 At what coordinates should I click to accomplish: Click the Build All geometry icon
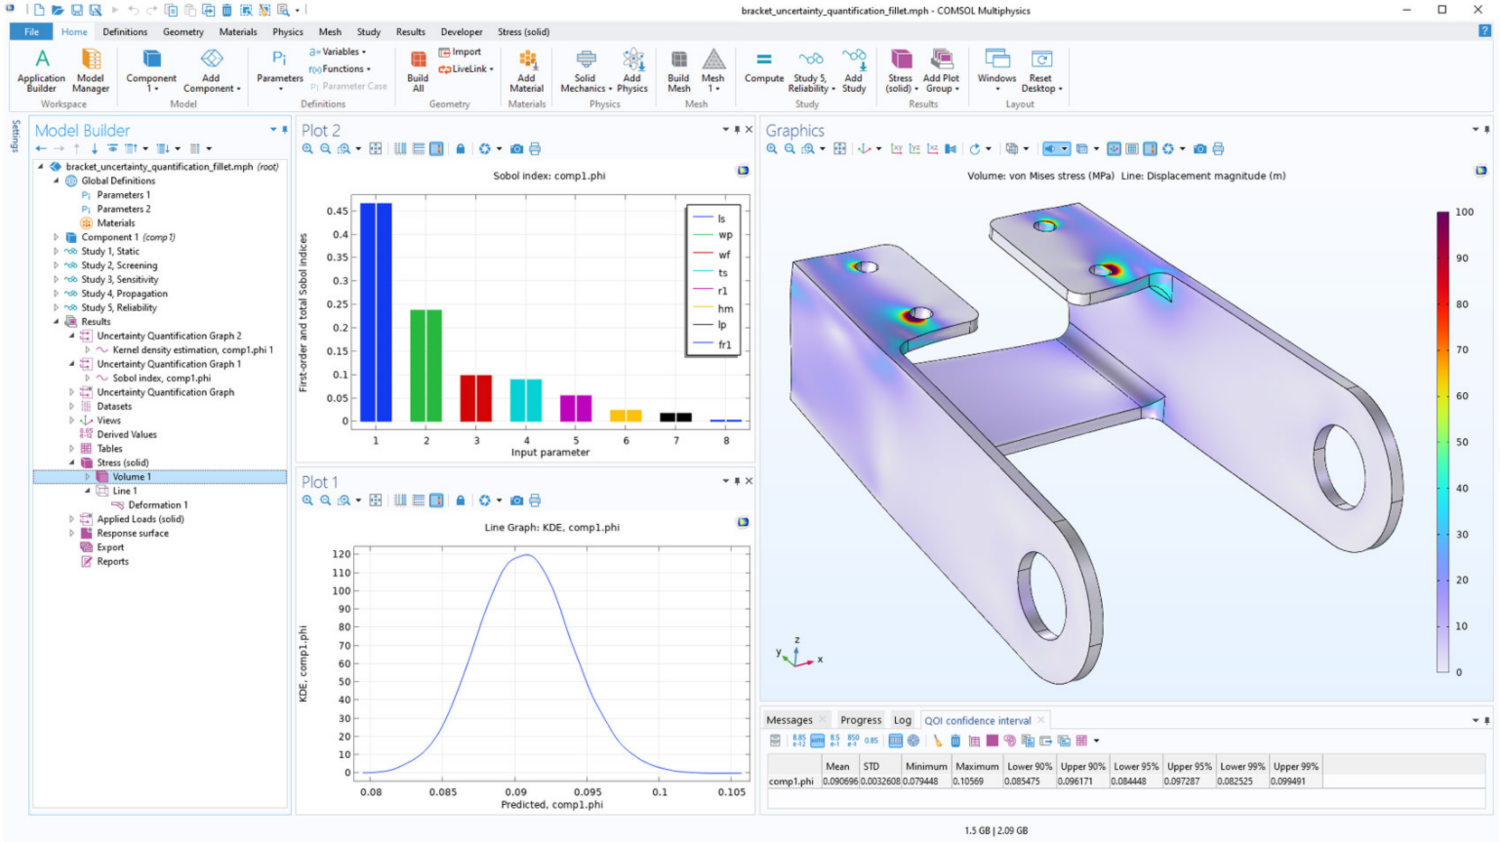pos(417,70)
